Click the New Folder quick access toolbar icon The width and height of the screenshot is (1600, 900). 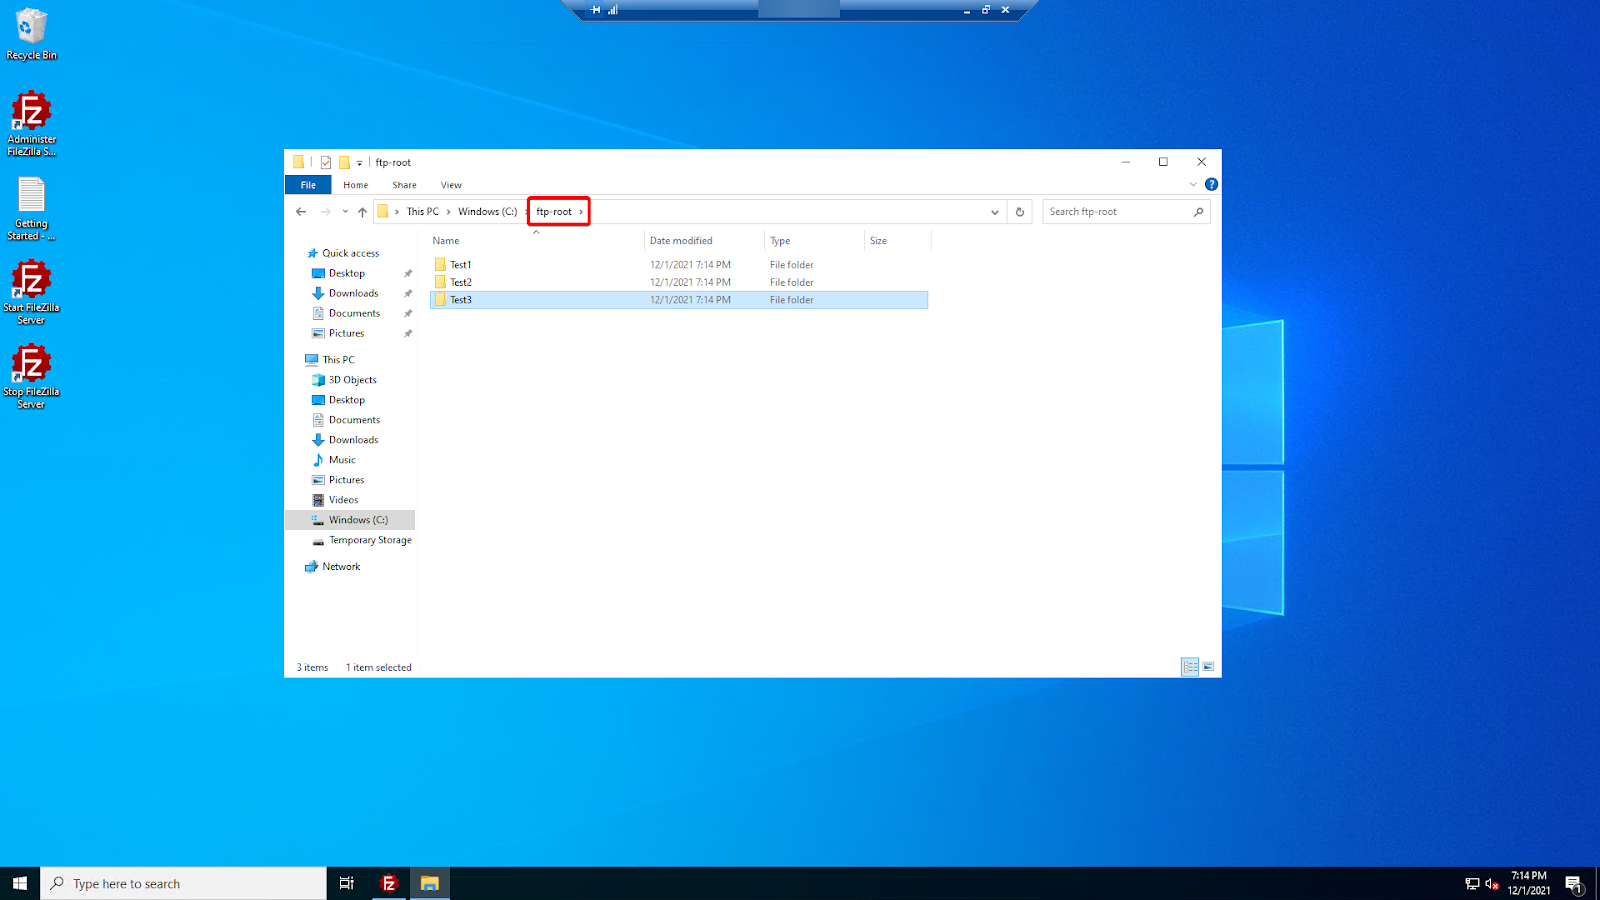pos(344,162)
